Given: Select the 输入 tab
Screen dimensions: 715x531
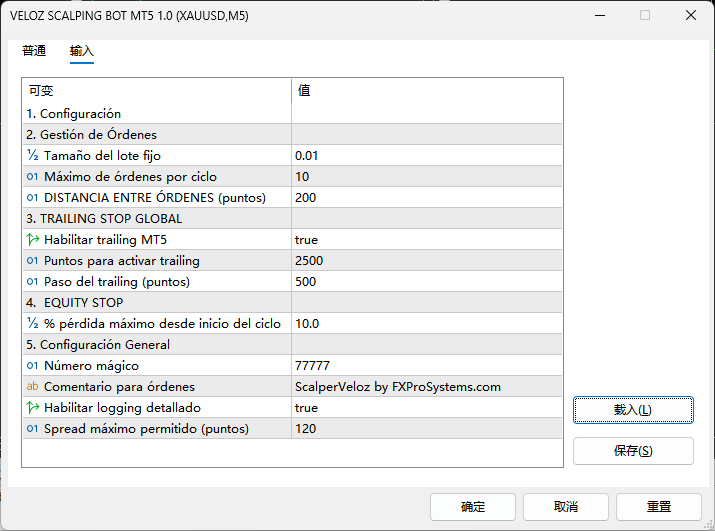Looking at the screenshot, I should [x=82, y=51].
